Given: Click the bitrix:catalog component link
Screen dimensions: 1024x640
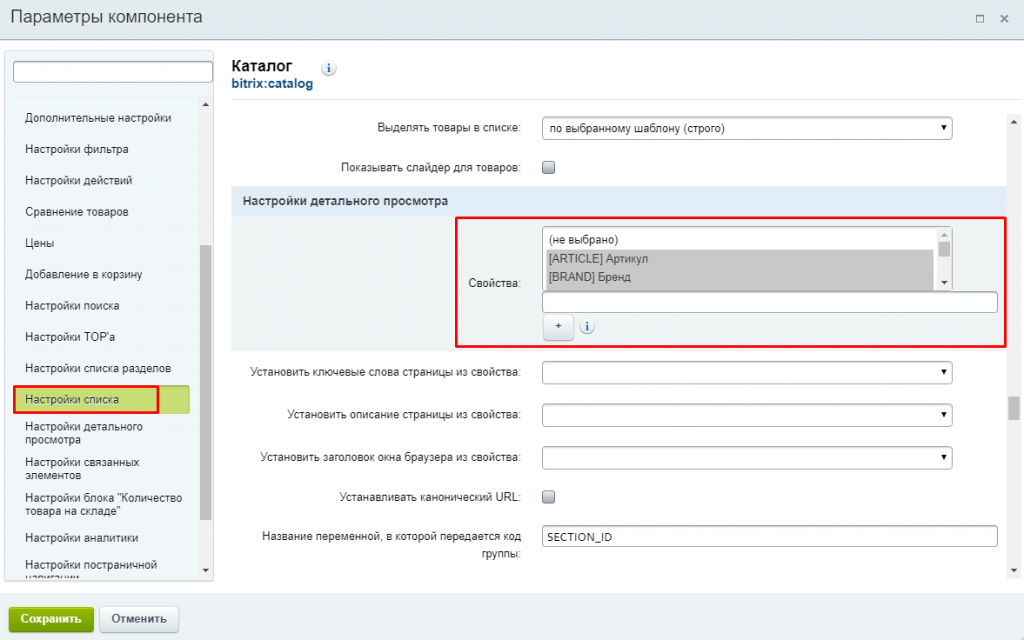Looking at the screenshot, I should [272, 84].
